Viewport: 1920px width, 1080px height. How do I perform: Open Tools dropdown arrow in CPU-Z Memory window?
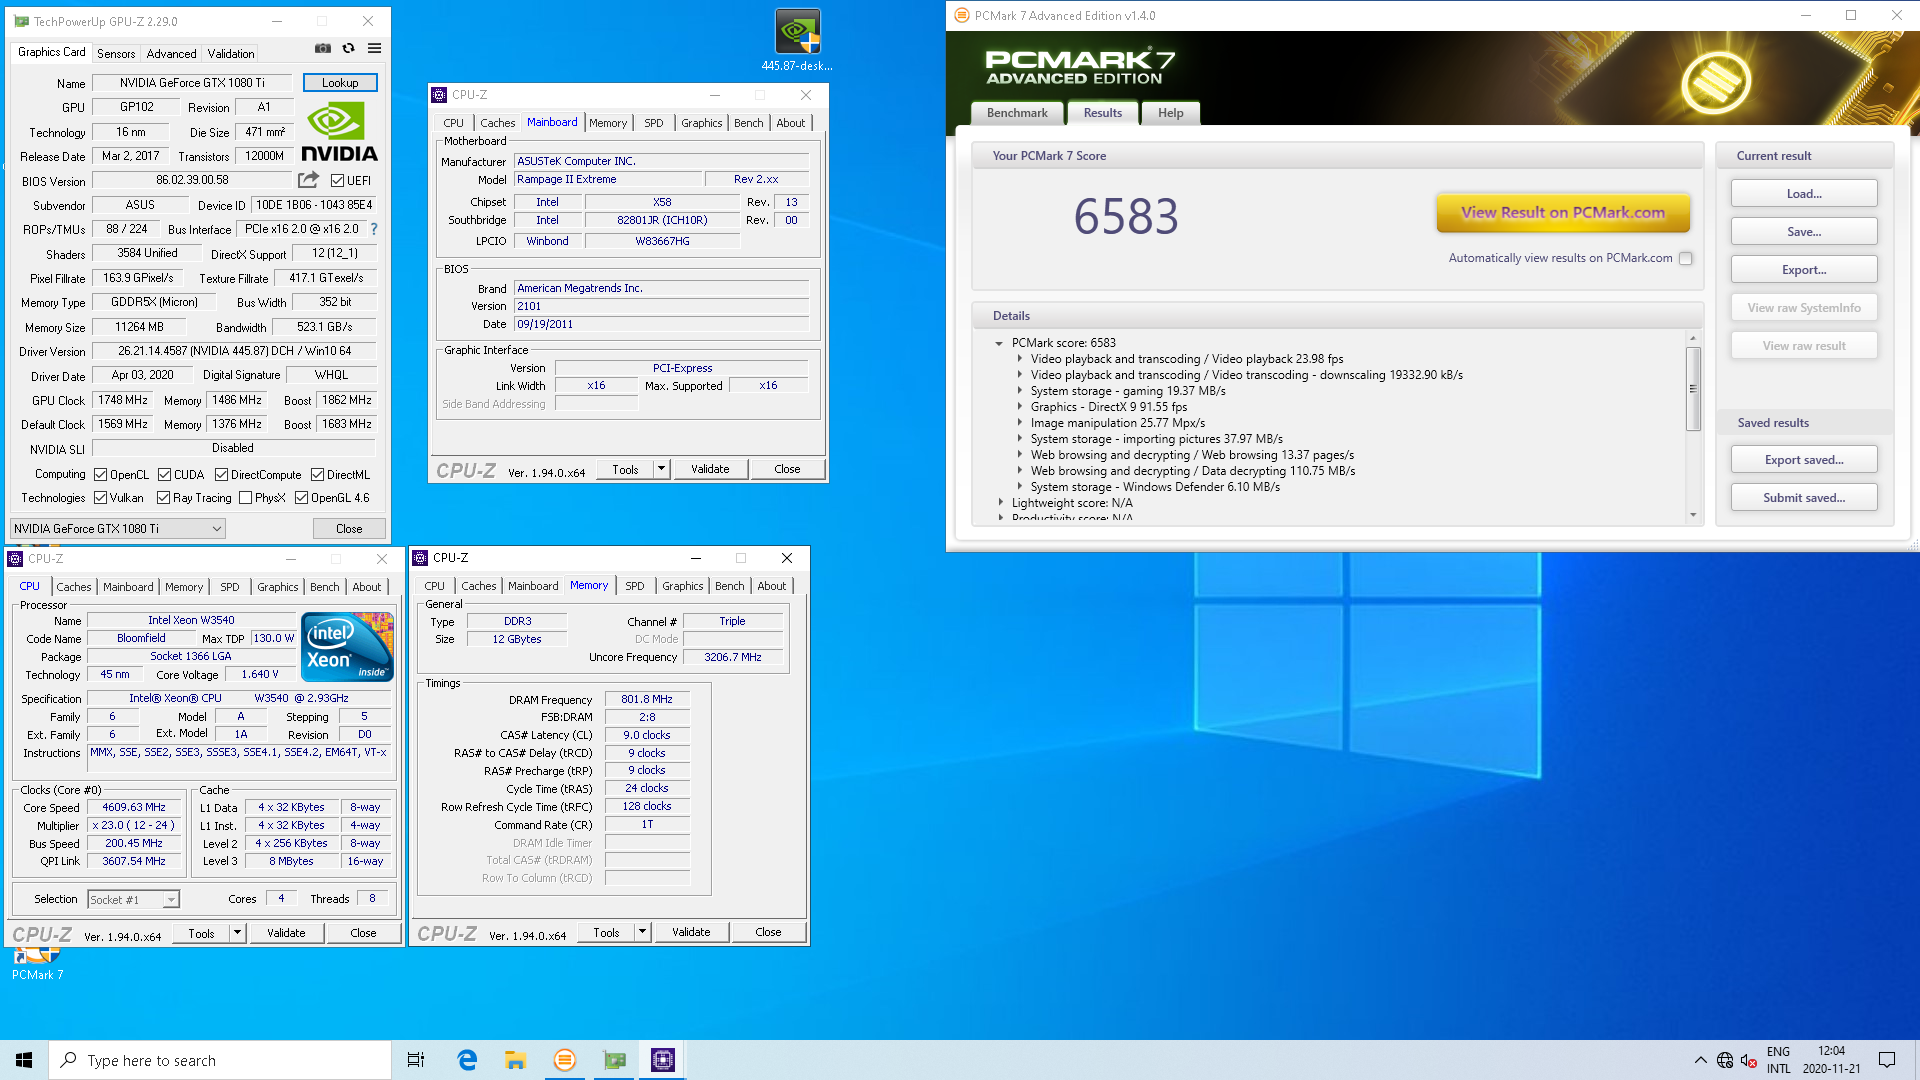tap(642, 932)
